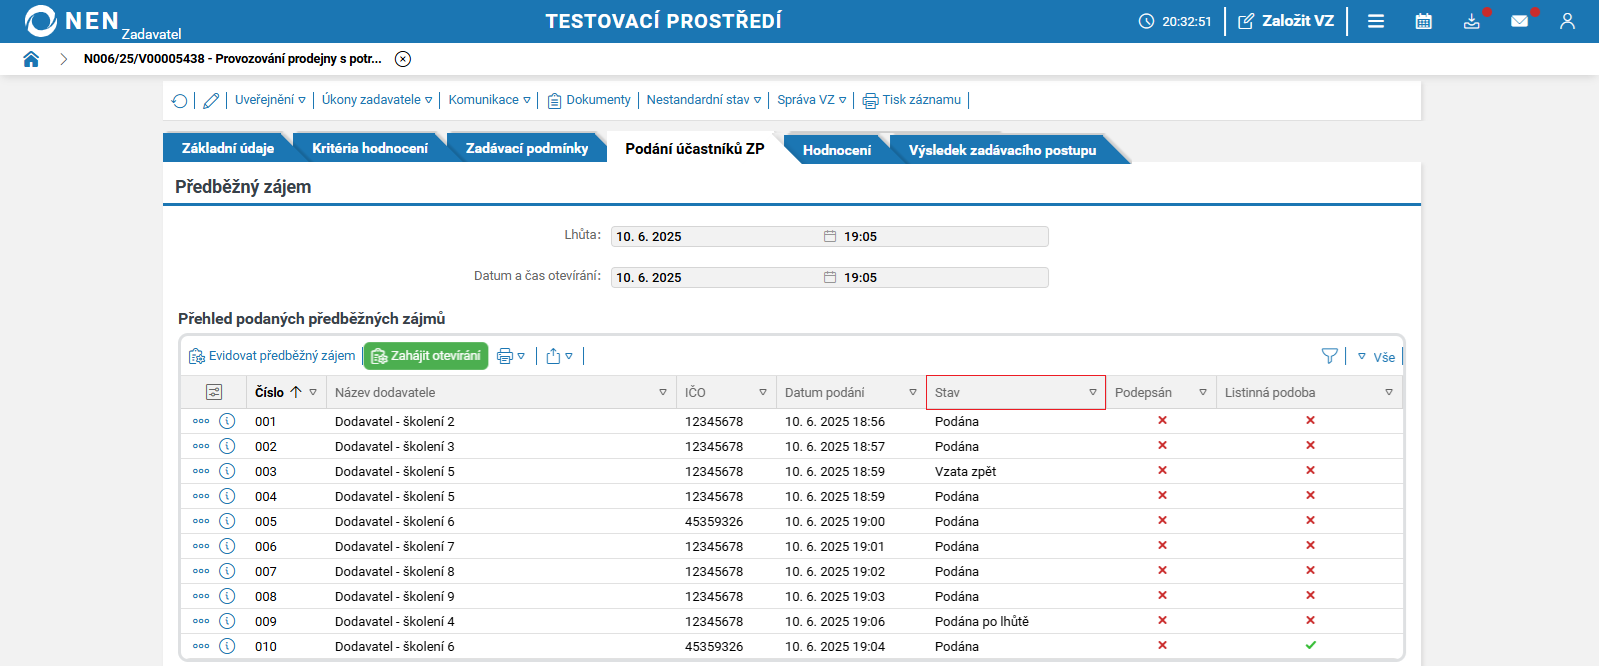Open row 007 three-dot actions menu
Screen dimensions: 1599x666
click(x=201, y=571)
